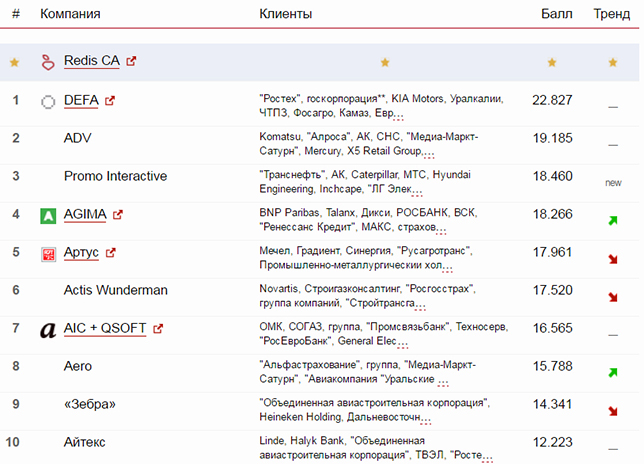The image size is (644, 464).
Task: Select the Aero company name
Action: 78,366
